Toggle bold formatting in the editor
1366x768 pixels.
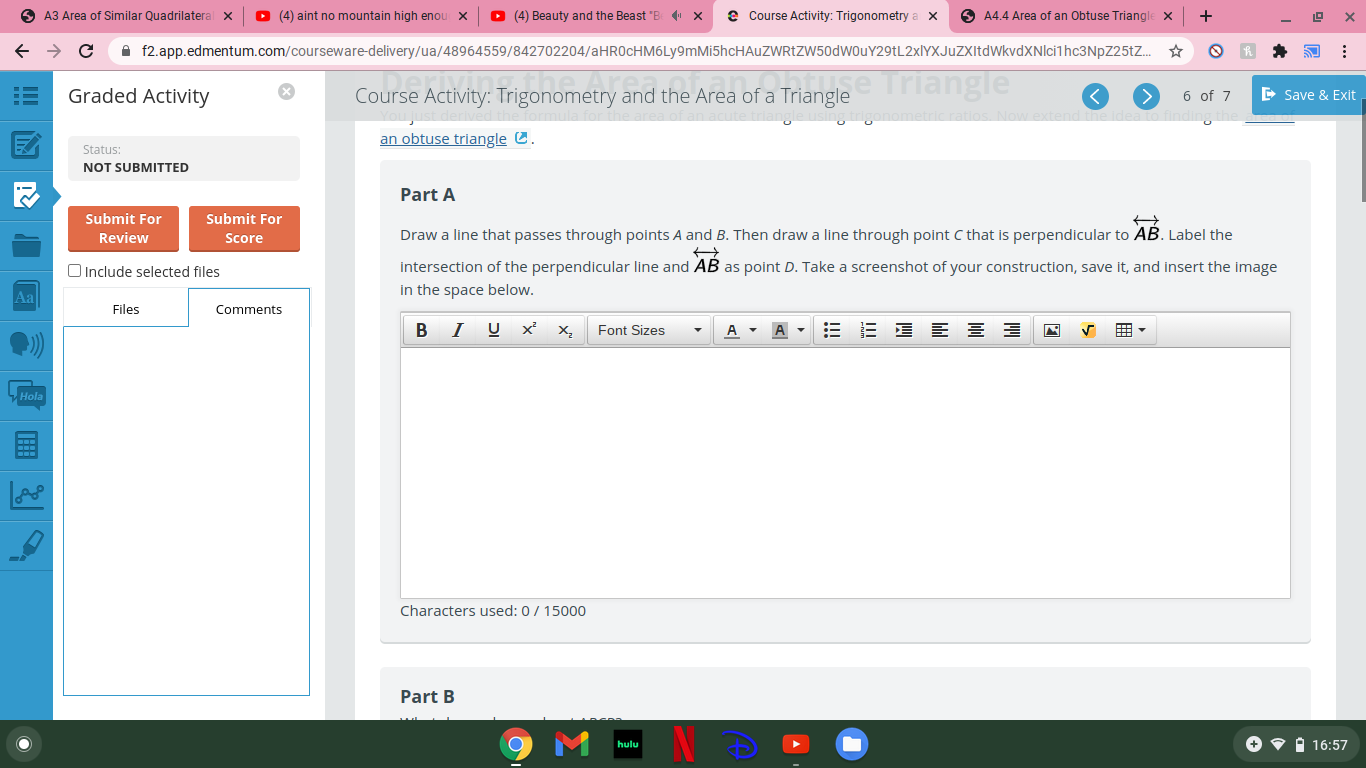coord(421,330)
